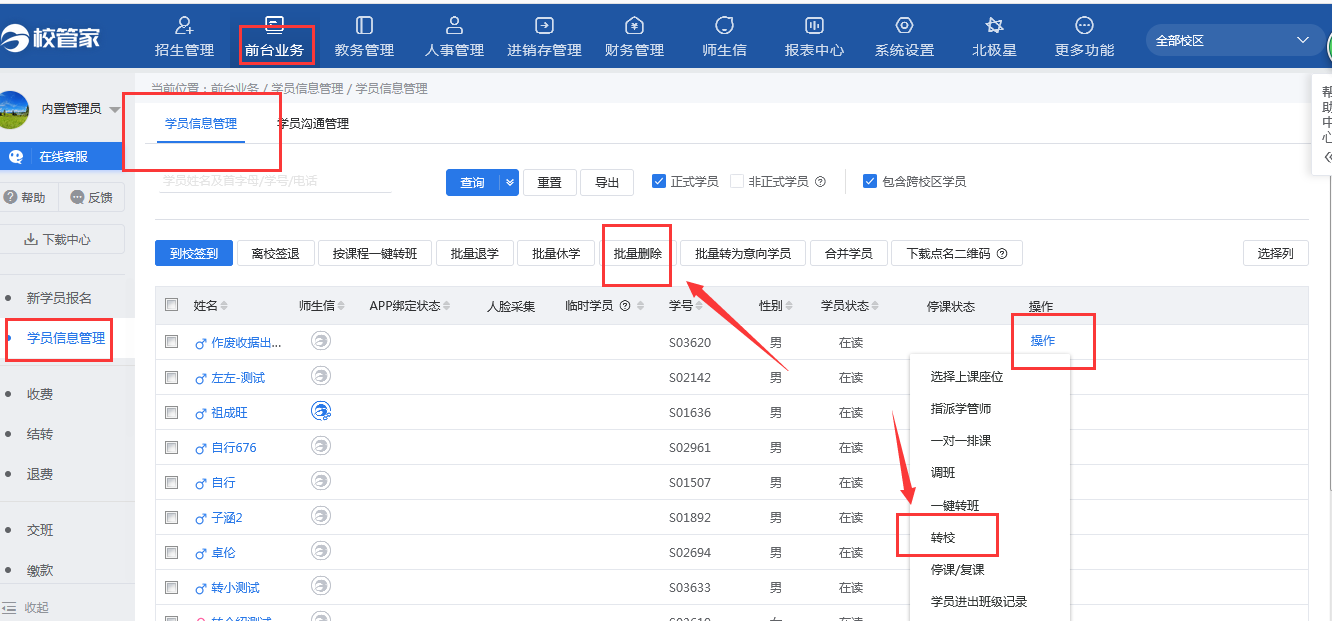The image size is (1332, 621).
Task: Click the 批量删除 button
Action: [638, 253]
